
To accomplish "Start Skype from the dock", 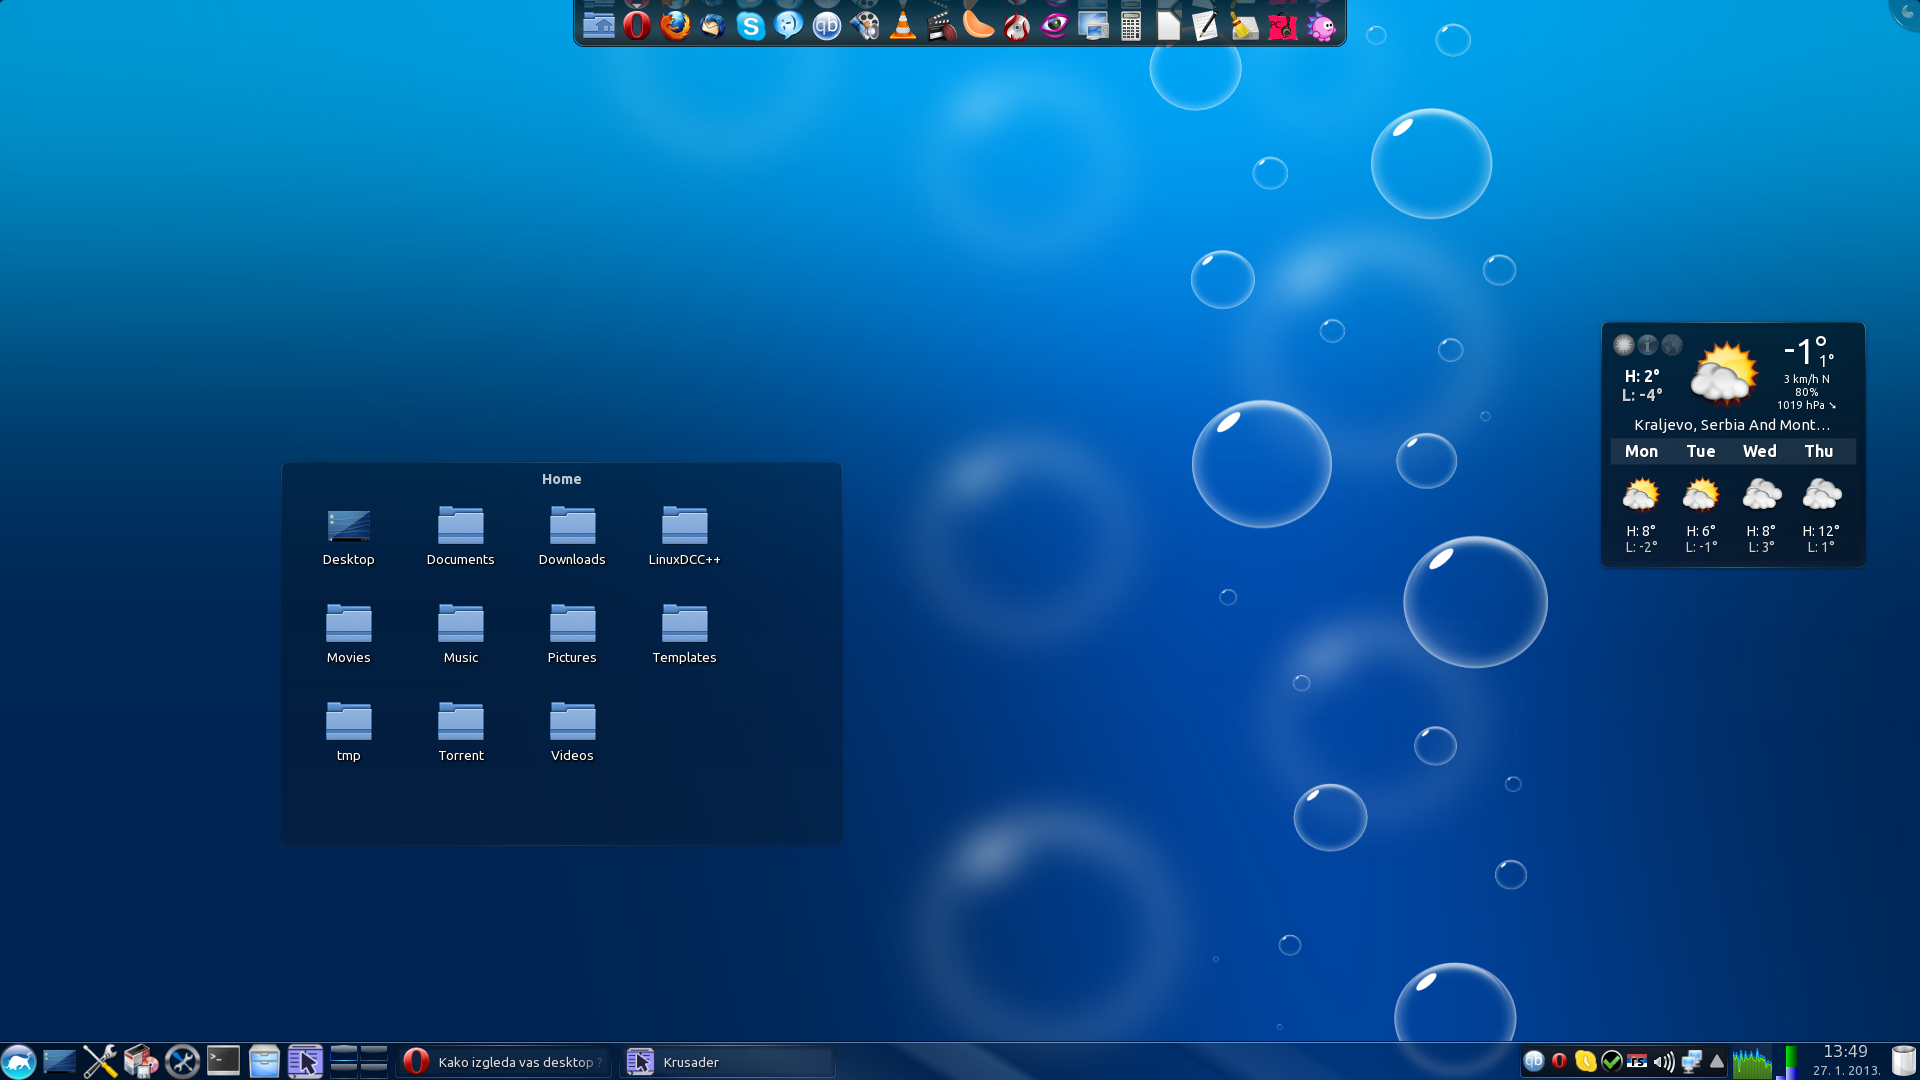I will click(750, 26).
